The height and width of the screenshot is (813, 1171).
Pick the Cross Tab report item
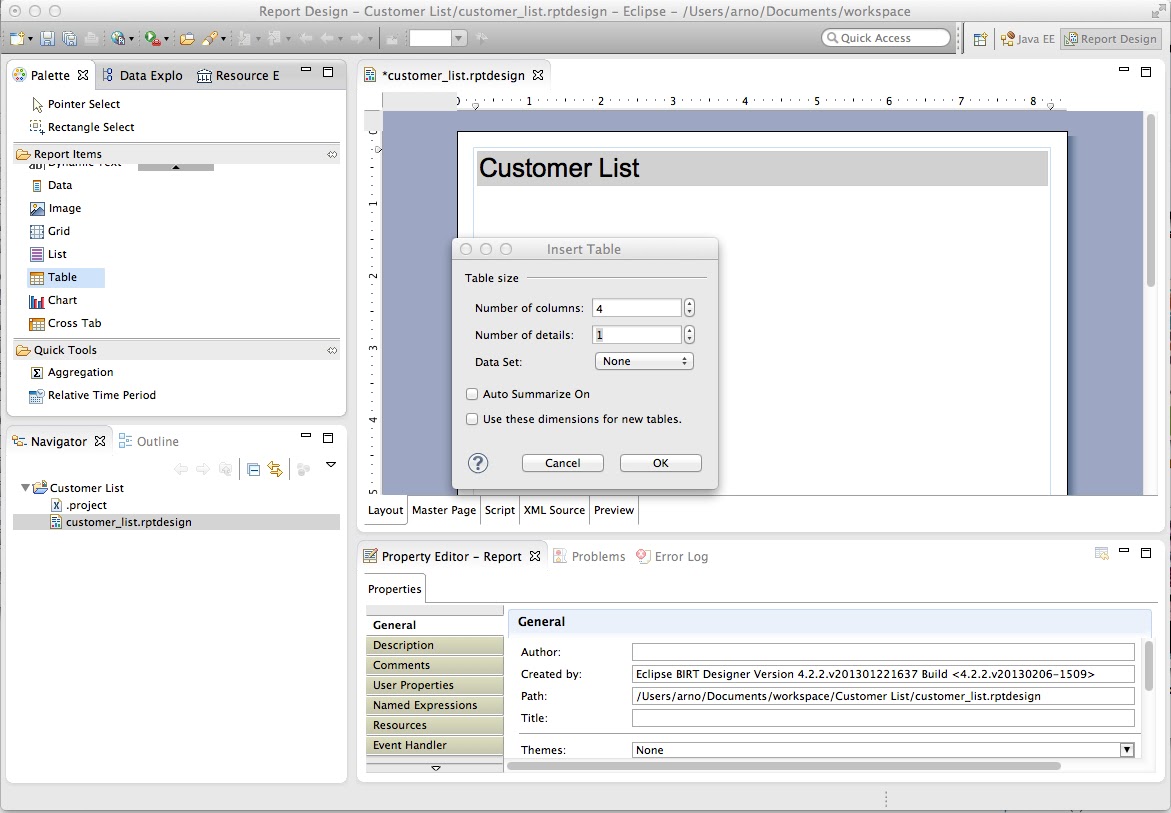[x=65, y=323]
